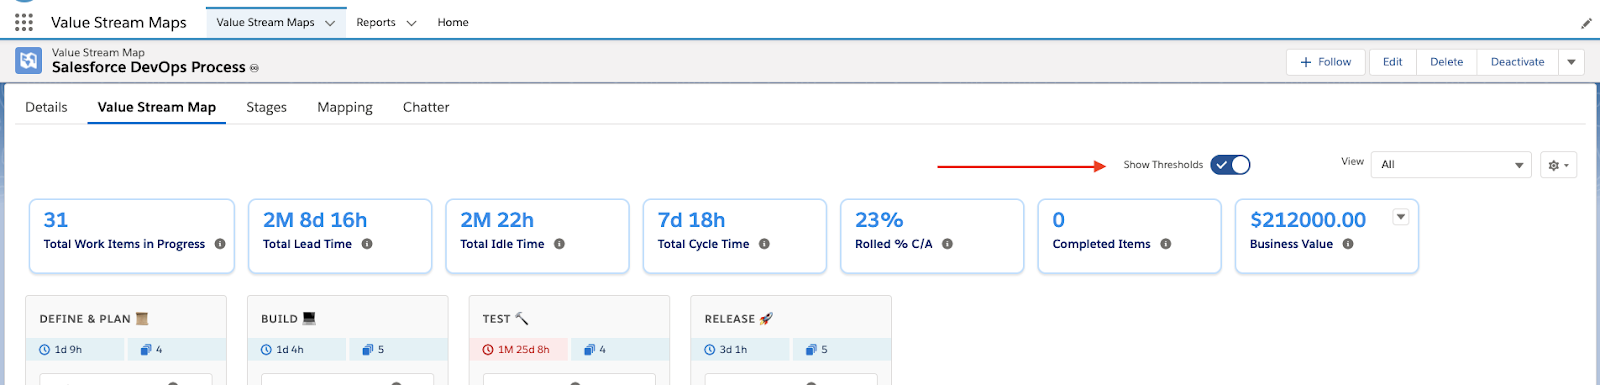Open the Mapping tab

coord(345,107)
